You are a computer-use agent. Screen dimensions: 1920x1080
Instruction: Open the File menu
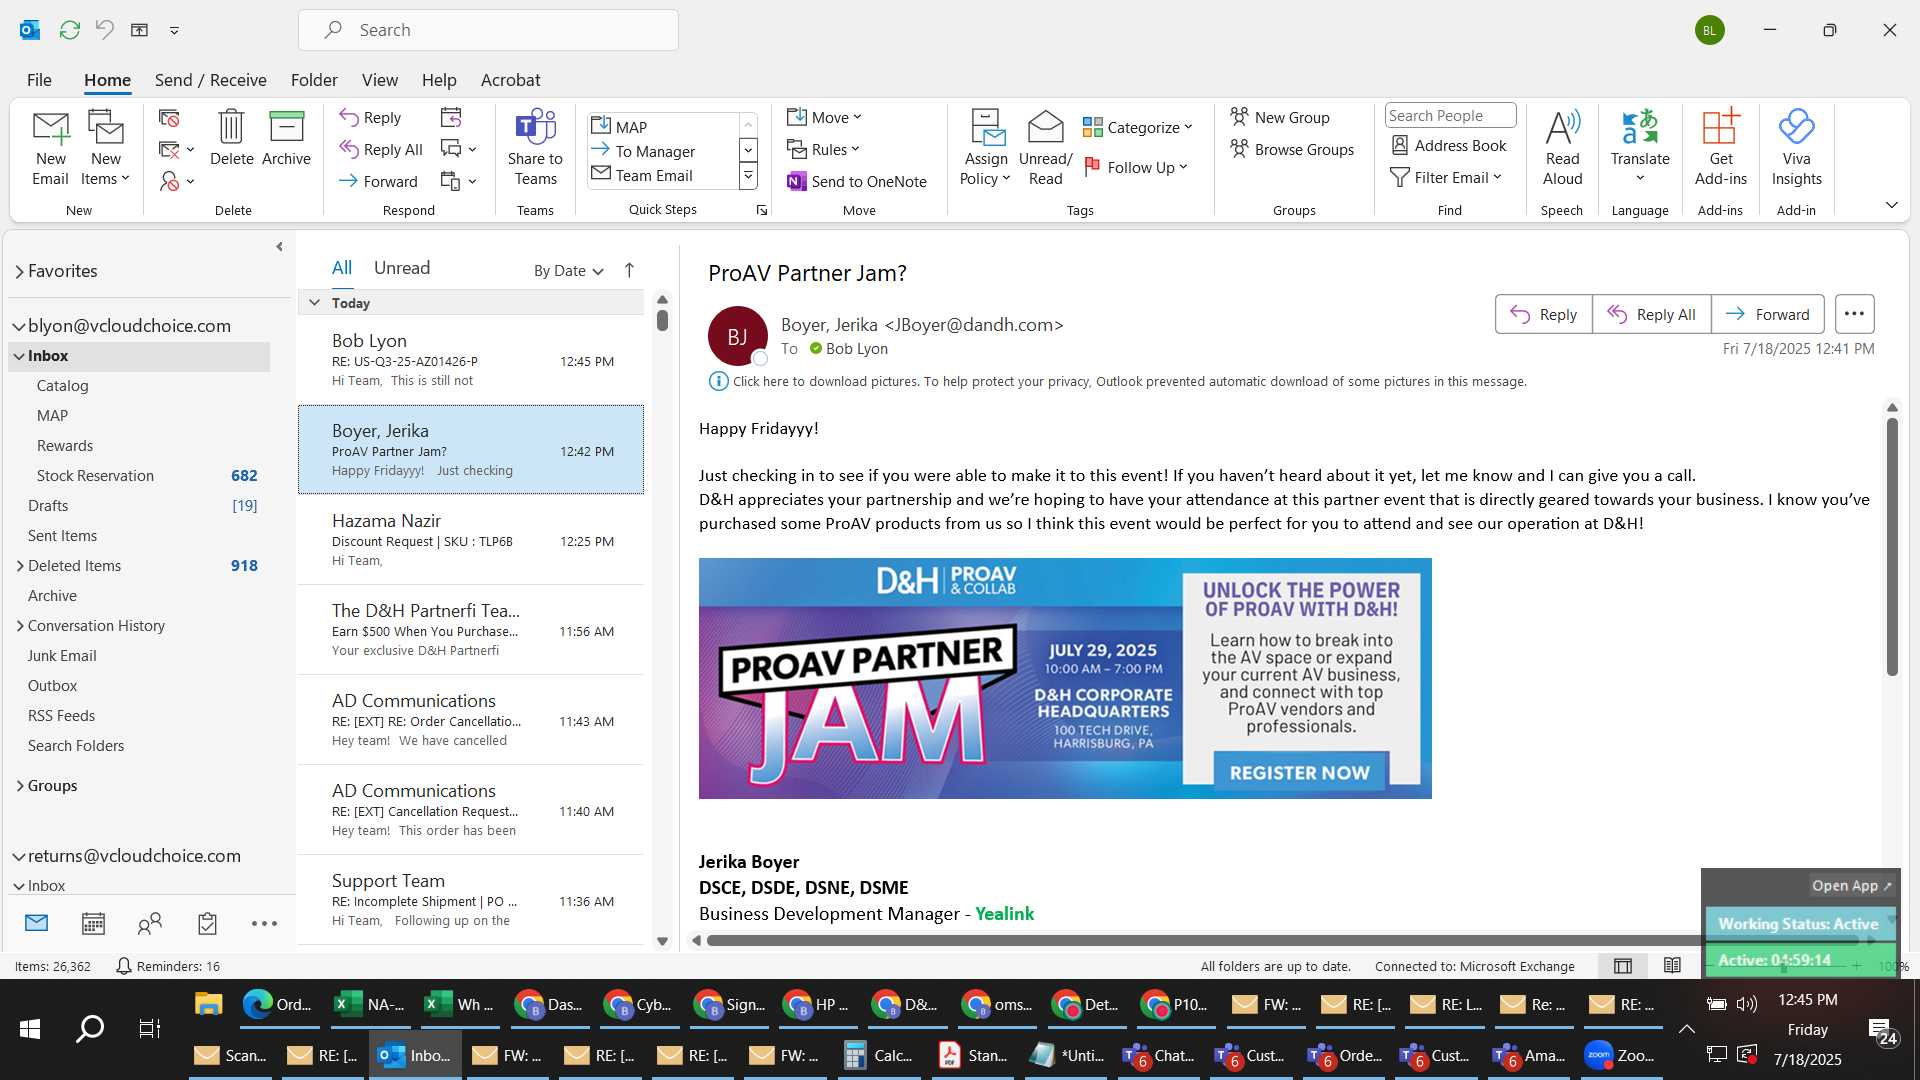point(39,80)
